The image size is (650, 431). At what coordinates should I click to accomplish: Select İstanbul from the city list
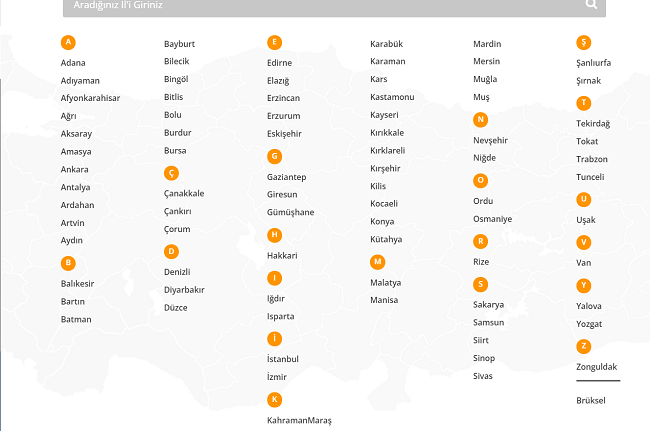pyautogui.click(x=283, y=358)
